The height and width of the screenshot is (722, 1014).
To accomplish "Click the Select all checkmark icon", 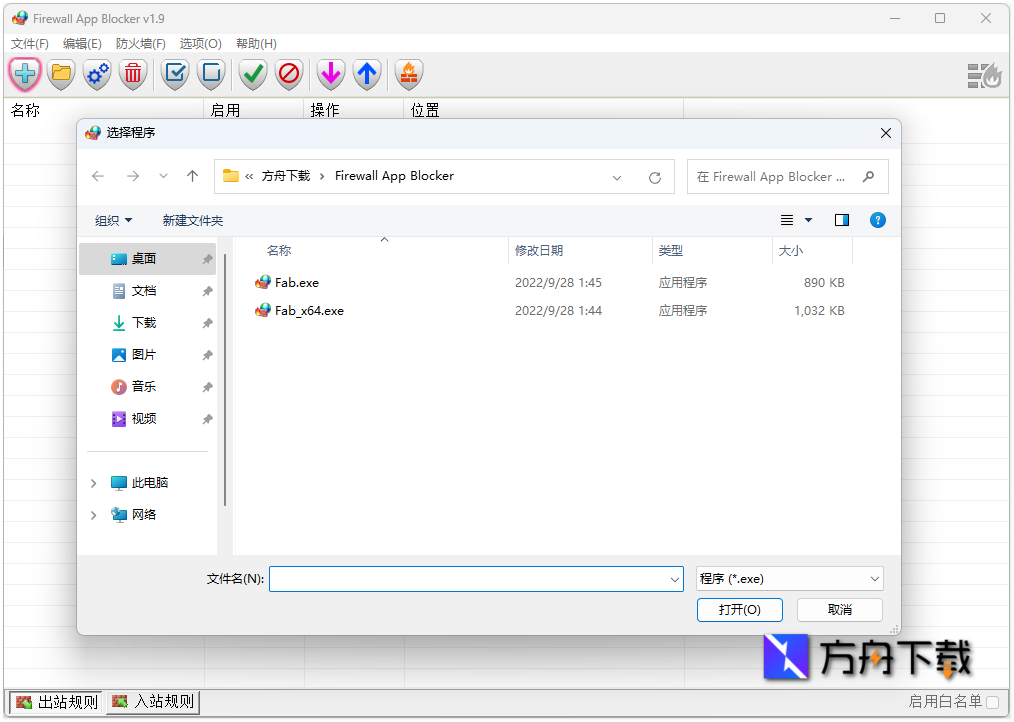I will click(175, 74).
